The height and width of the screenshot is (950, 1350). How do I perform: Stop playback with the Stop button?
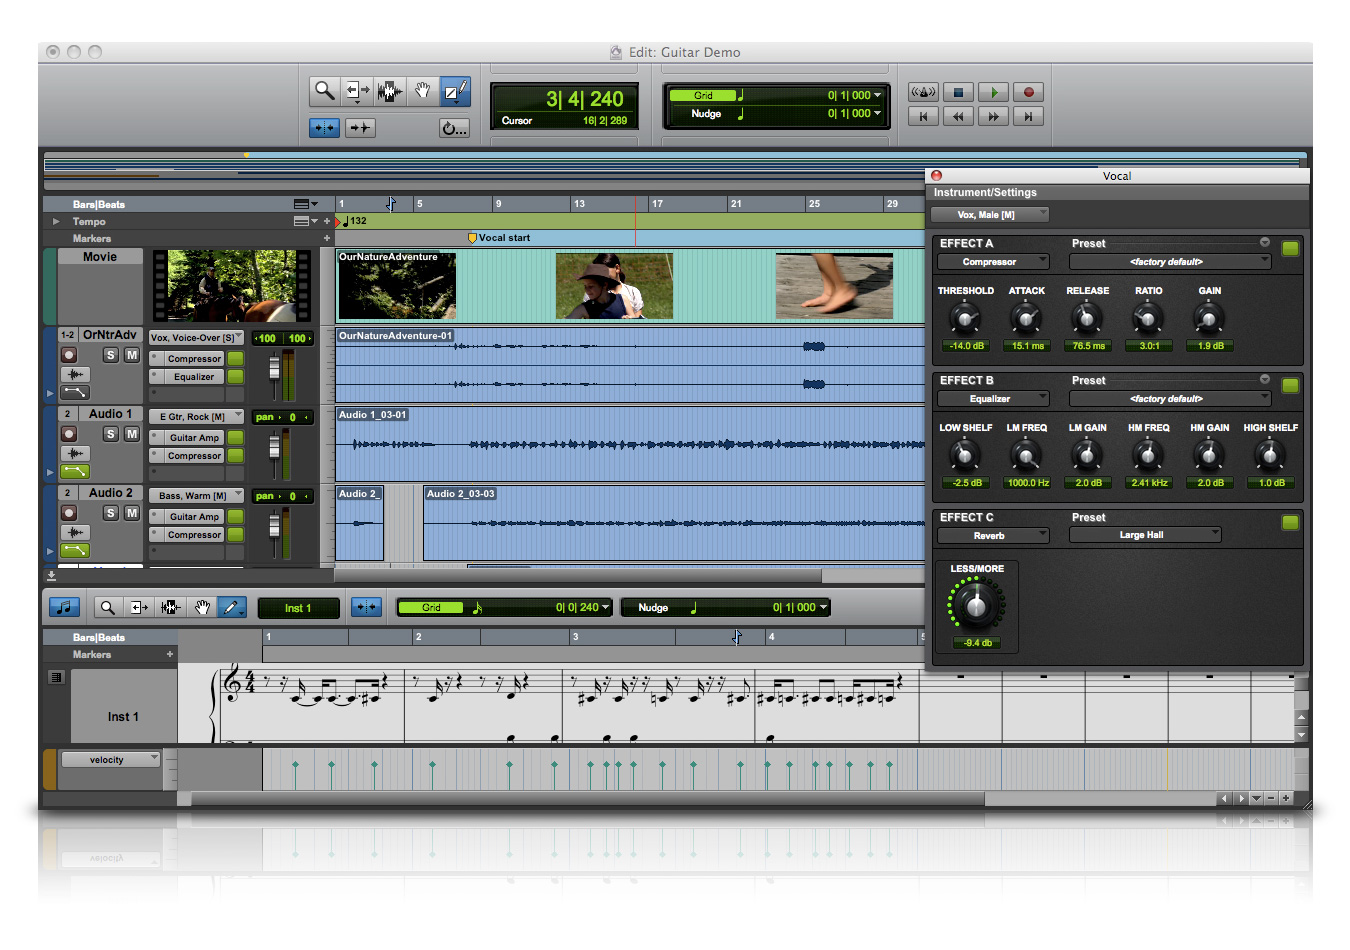pyautogui.click(x=958, y=92)
